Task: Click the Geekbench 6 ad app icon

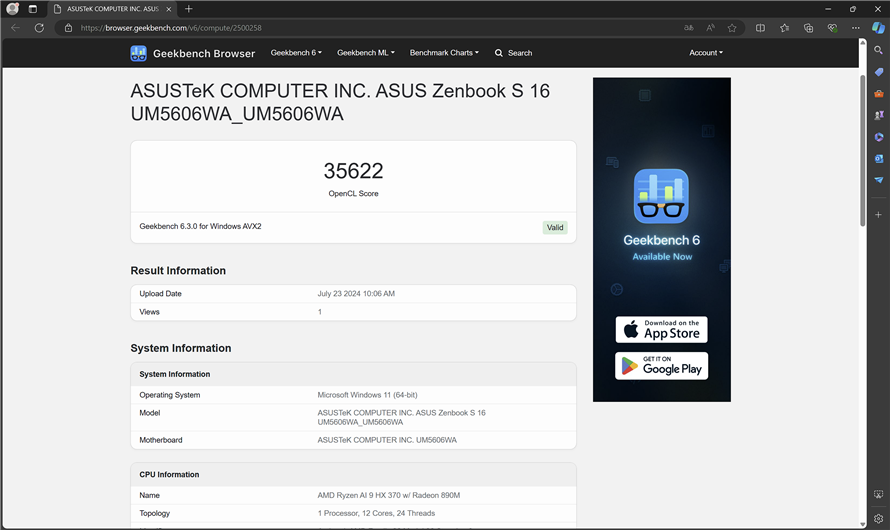Action: (661, 196)
